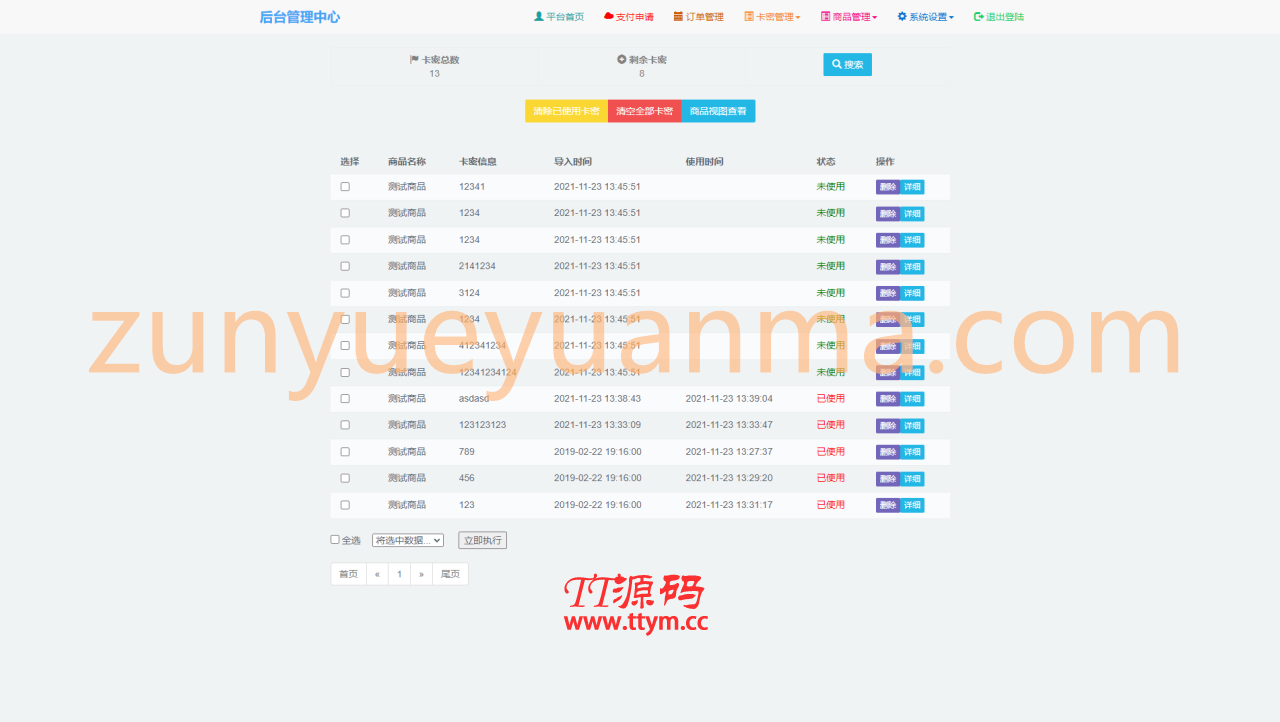Check the box for row 789
This screenshot has height=722, width=1280.
pos(345,452)
